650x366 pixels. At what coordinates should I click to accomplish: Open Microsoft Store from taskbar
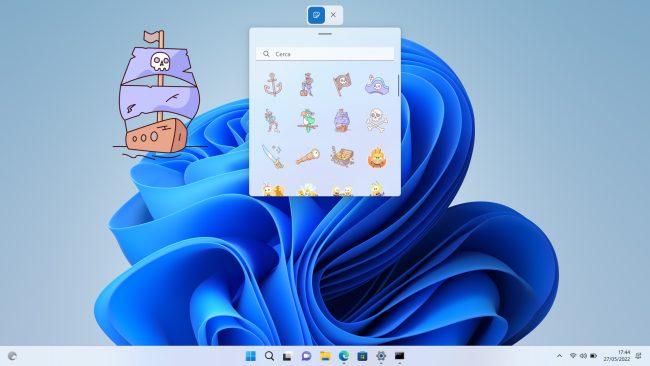(362, 356)
